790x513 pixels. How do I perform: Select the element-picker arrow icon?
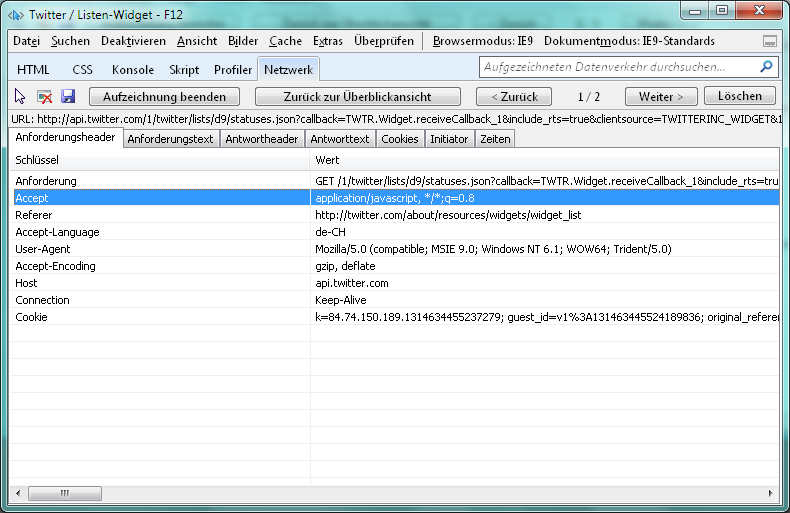coord(20,96)
